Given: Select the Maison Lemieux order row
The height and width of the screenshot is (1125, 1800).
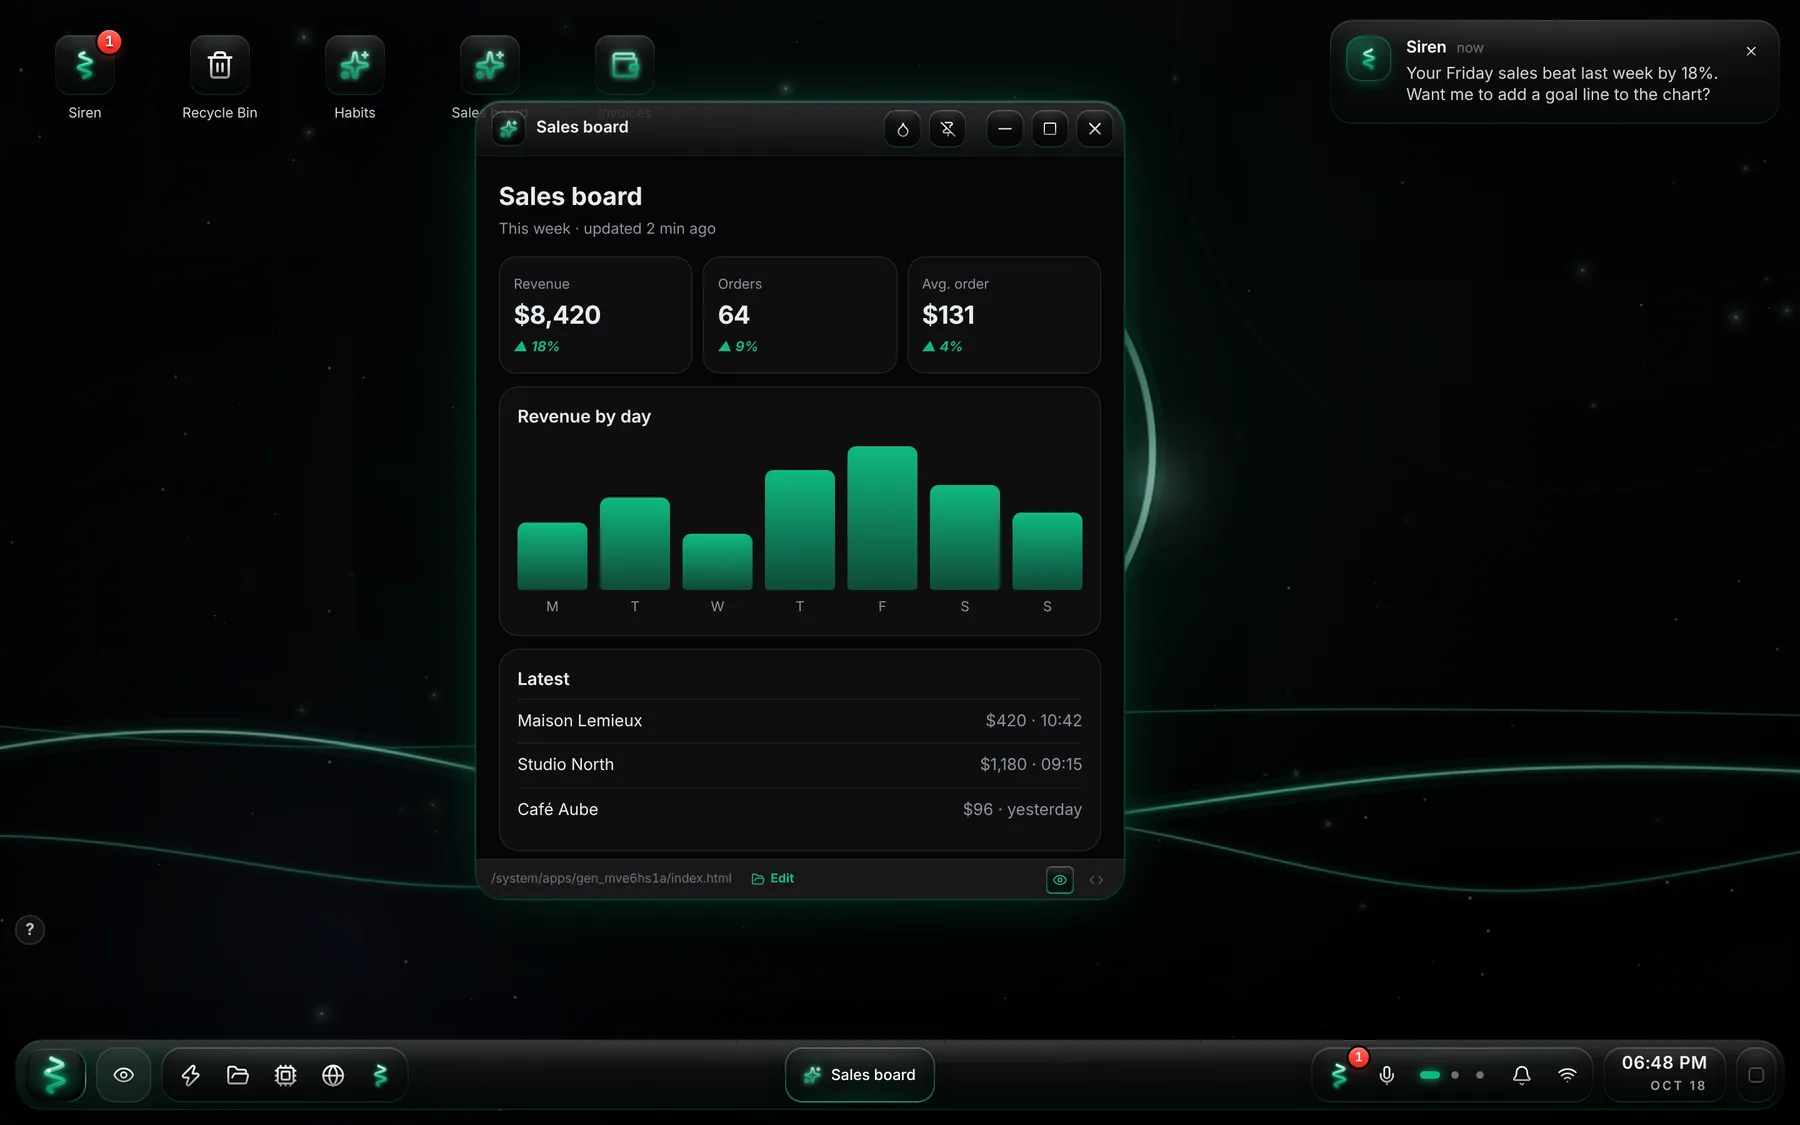Looking at the screenshot, I should [800, 721].
